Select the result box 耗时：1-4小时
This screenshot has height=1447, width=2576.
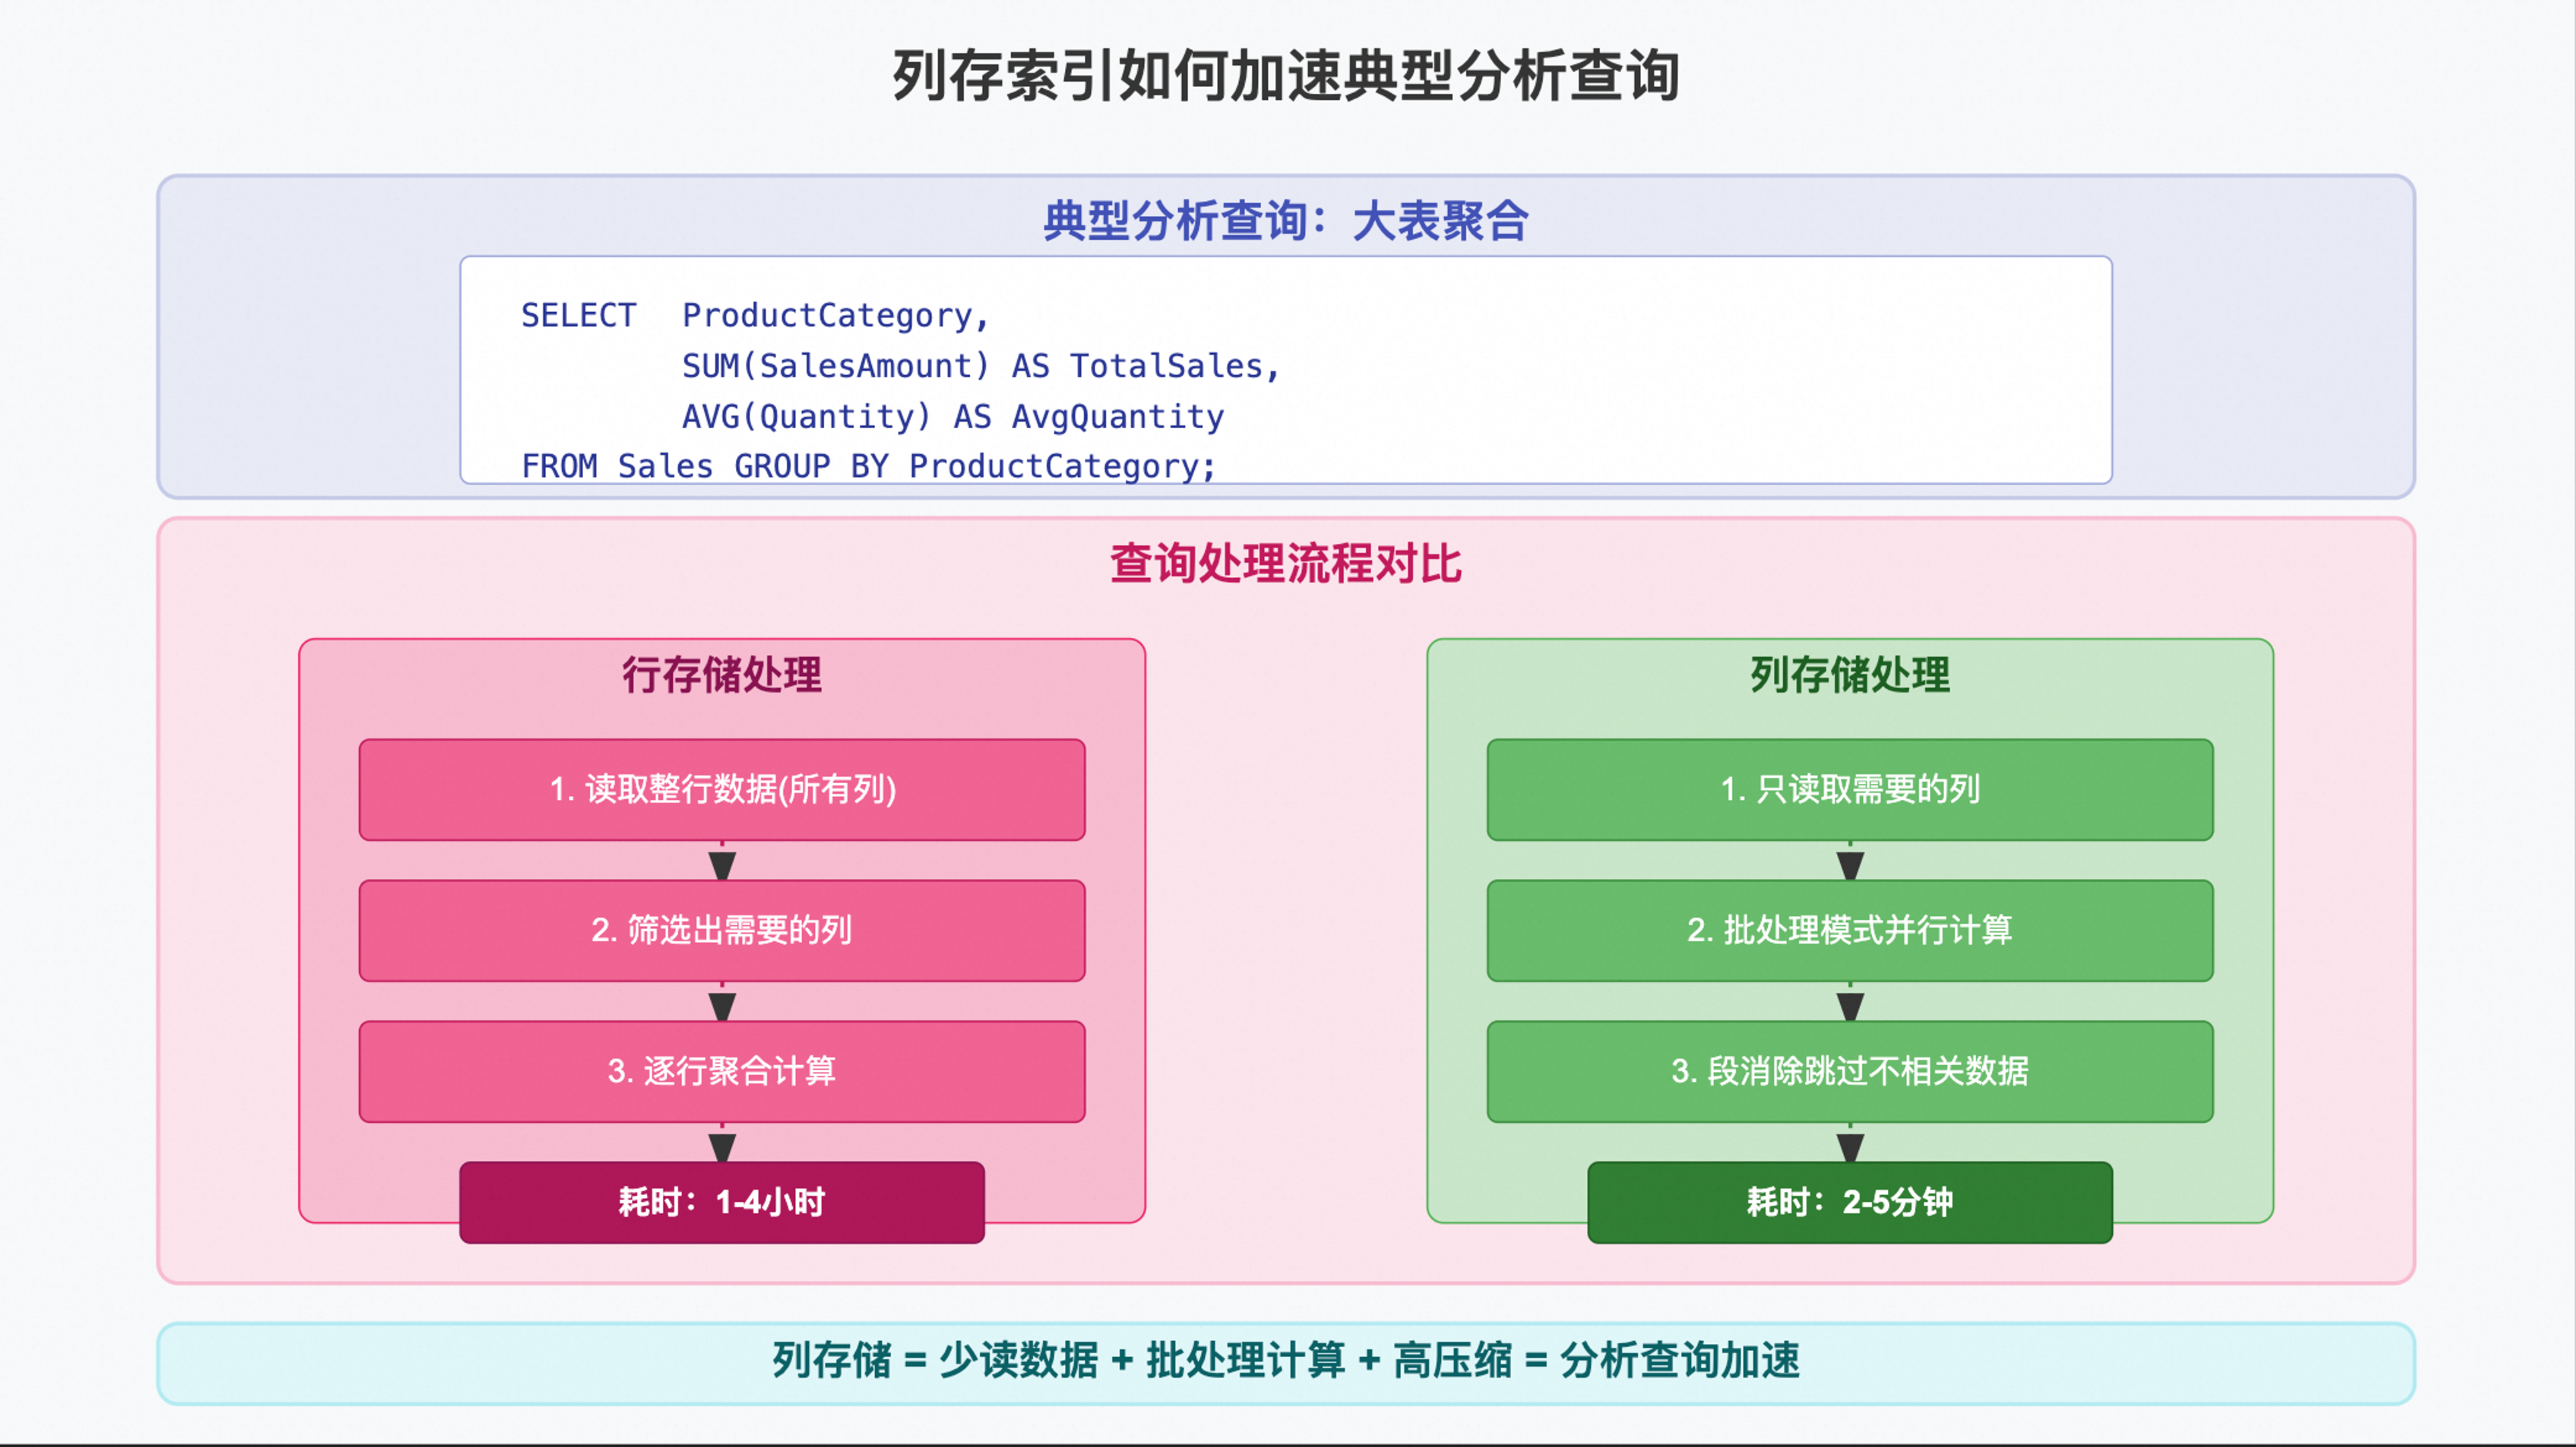tap(722, 1203)
